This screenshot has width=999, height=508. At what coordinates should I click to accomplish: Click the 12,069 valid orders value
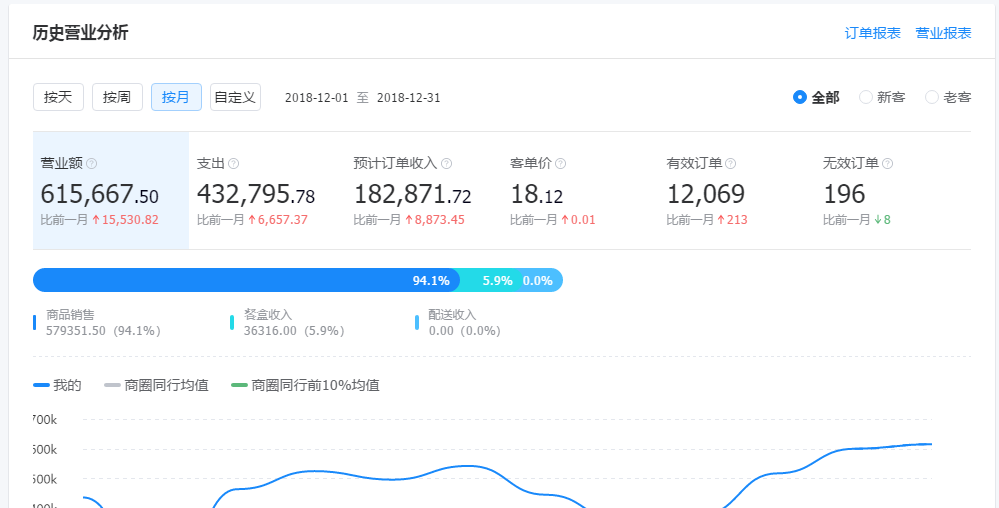pyautogui.click(x=706, y=194)
